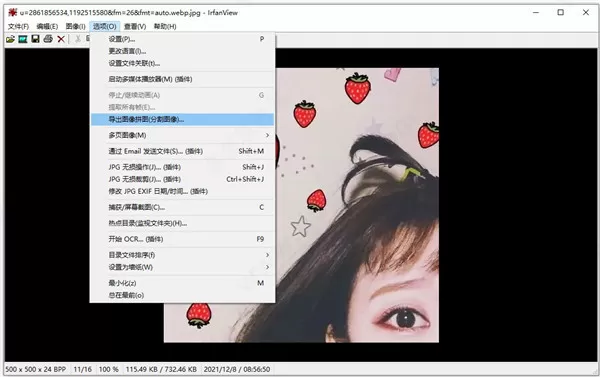Click status bar date 2021/12/8 / 08:56:50
Screen dimensions: 600x377
point(237,369)
